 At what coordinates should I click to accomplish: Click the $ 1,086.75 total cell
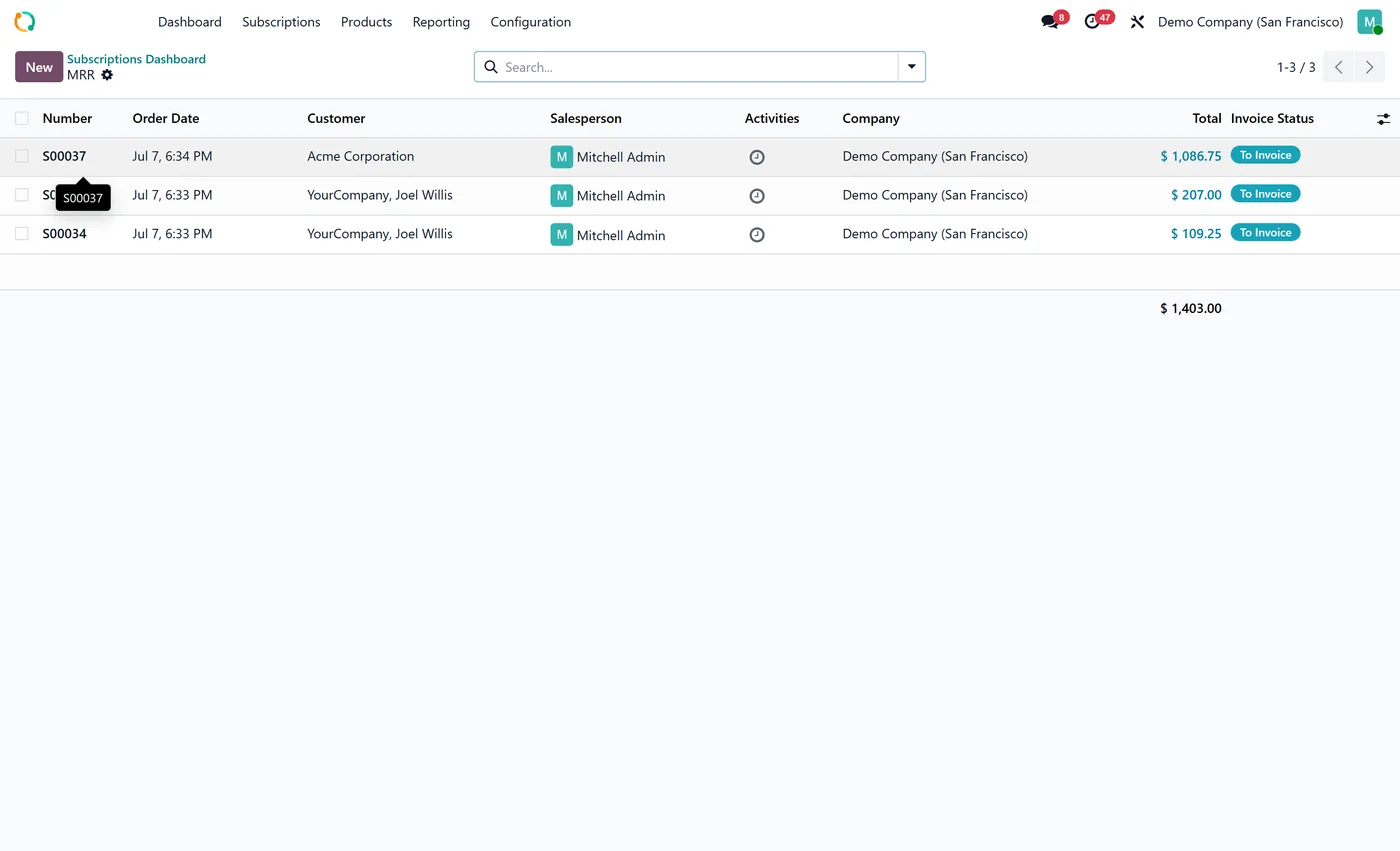[x=1191, y=156]
